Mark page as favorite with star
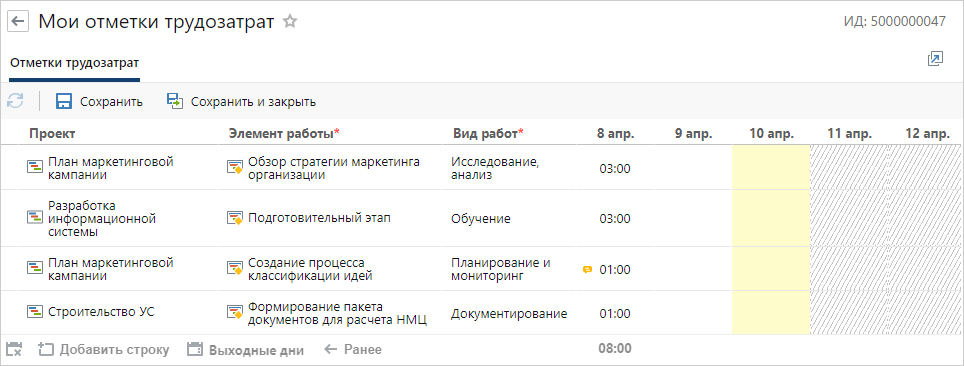The height and width of the screenshot is (366, 964). click(x=290, y=22)
